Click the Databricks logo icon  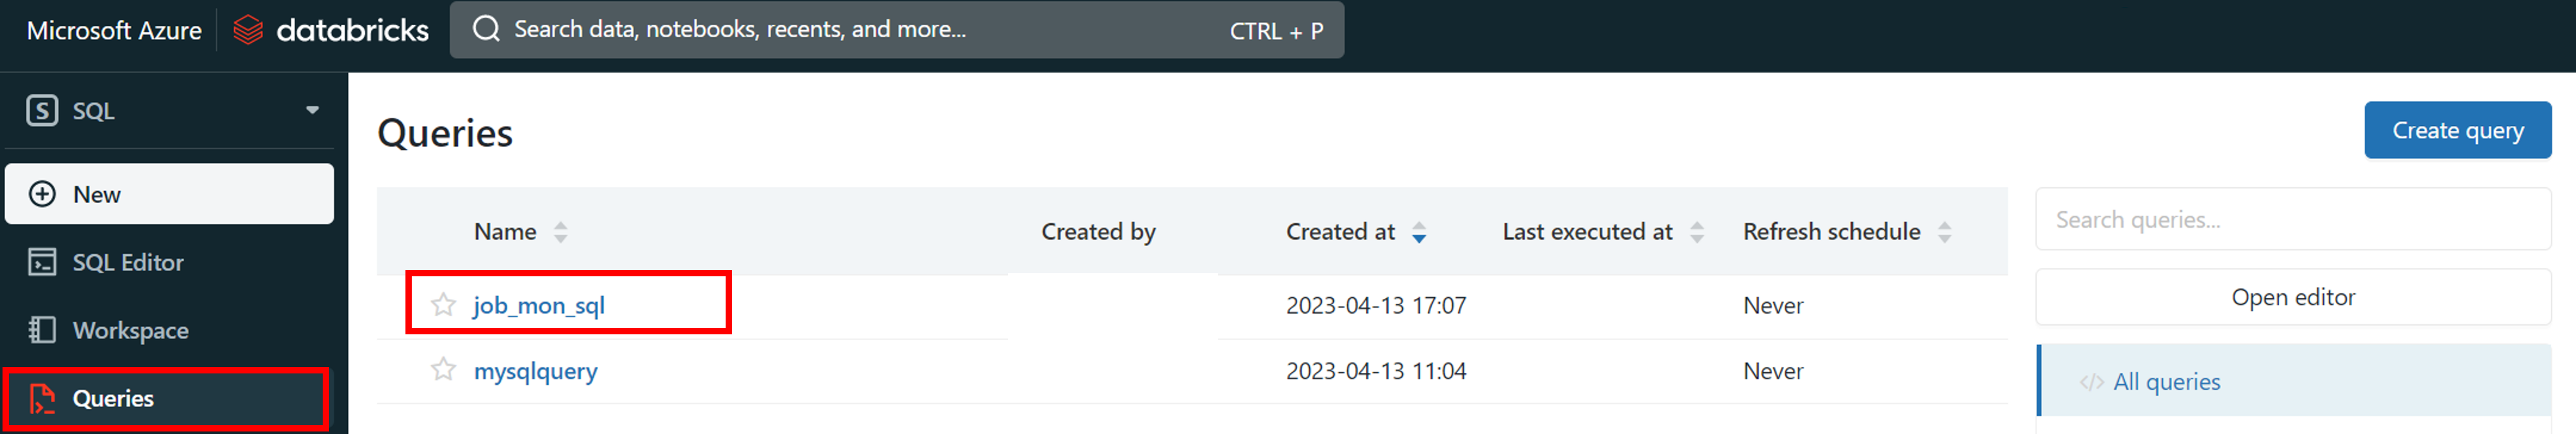click(x=247, y=30)
